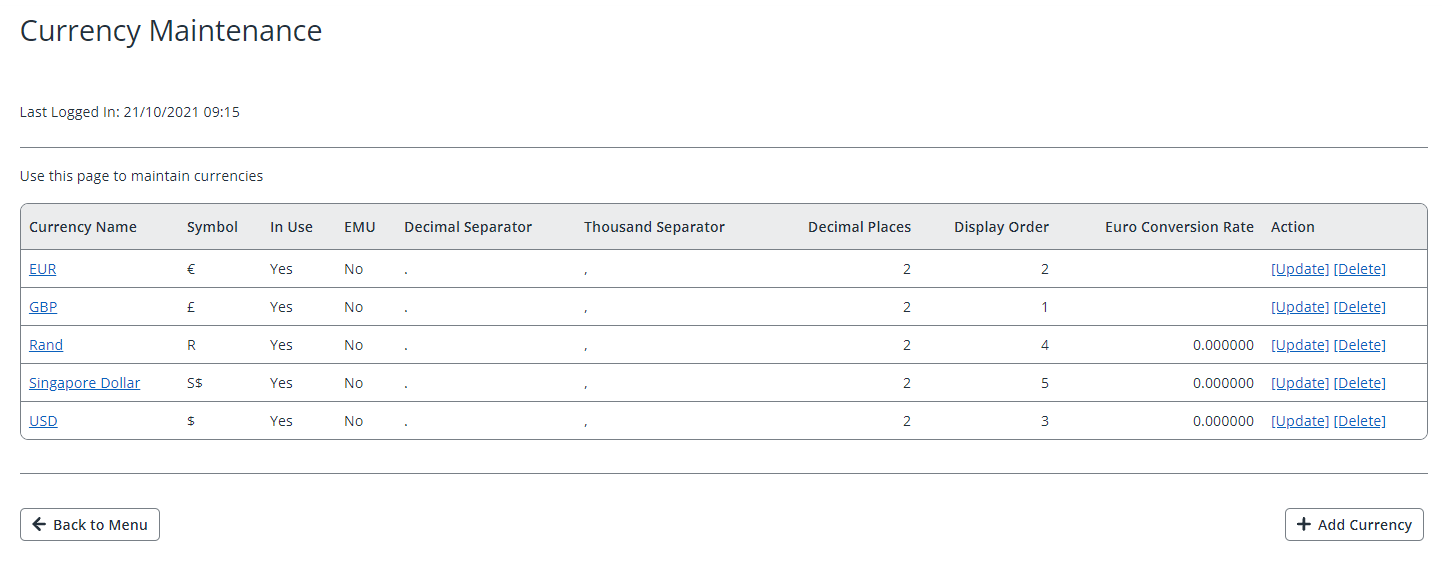1442x567 pixels.
Task: Open the USD currency link
Action: coord(43,421)
